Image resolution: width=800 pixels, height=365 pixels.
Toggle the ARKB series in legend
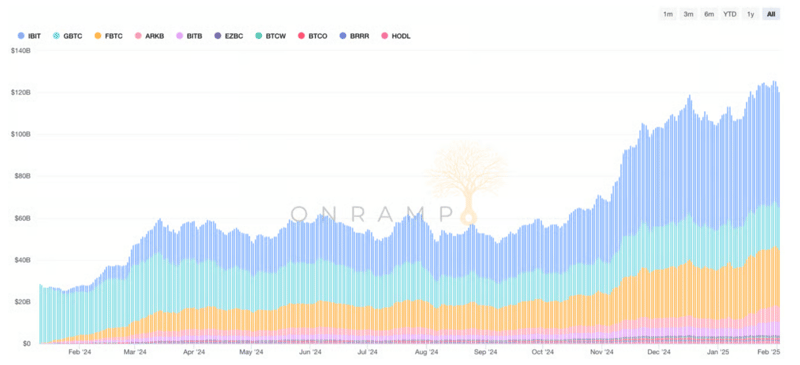(148, 36)
